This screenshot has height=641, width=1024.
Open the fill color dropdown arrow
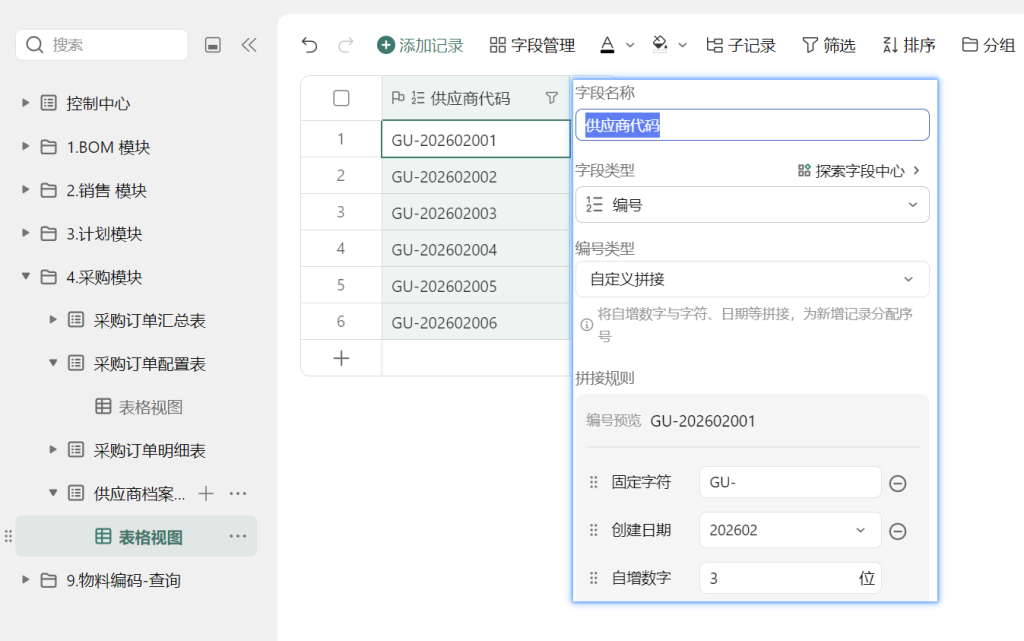point(682,46)
